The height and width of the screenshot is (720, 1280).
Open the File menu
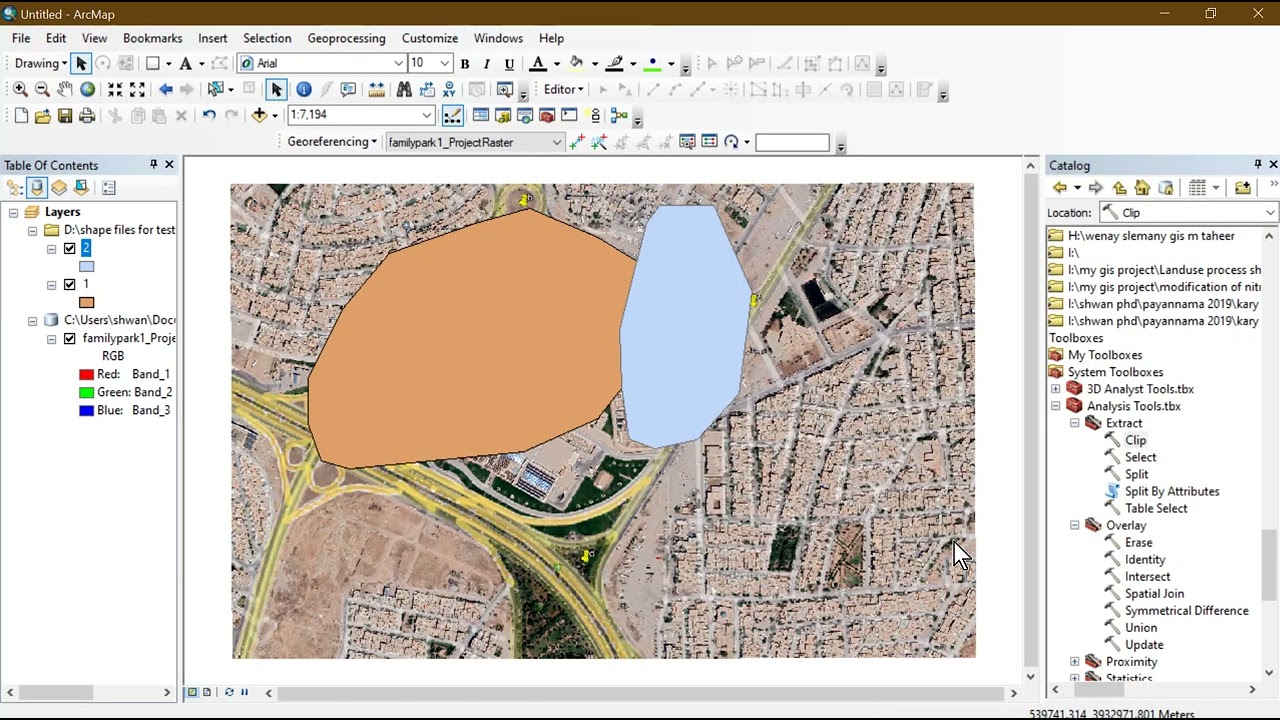click(21, 38)
